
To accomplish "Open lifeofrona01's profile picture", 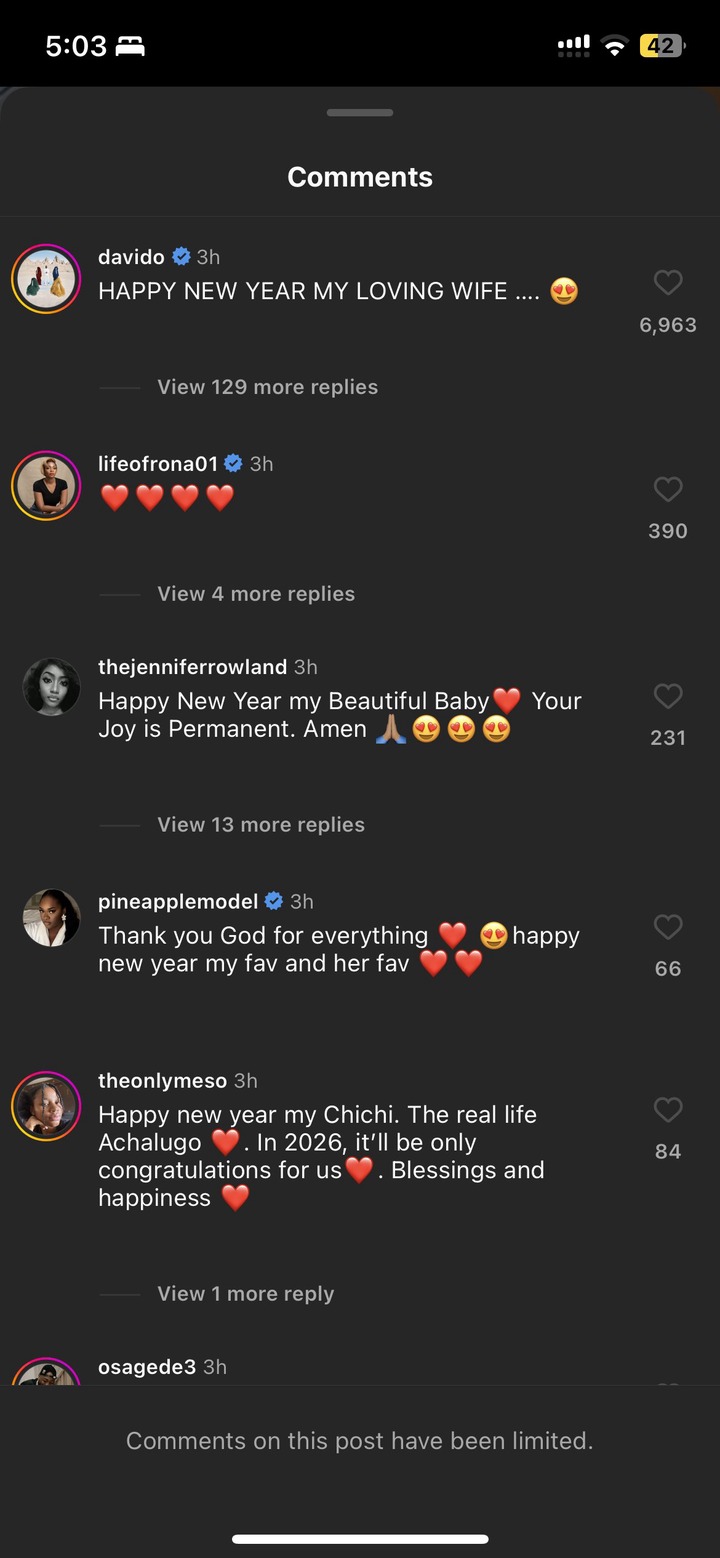I will (x=46, y=486).
